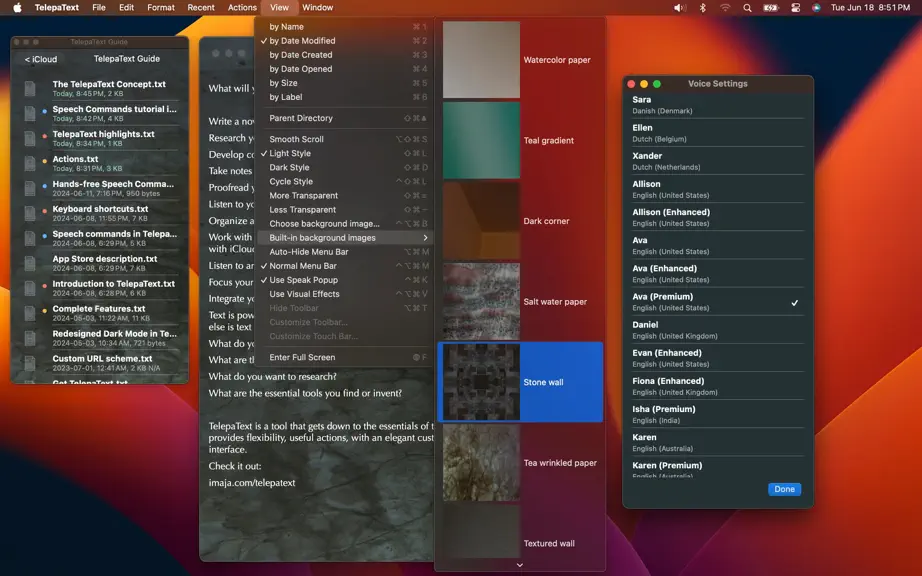Screen dimensions: 922x576
Task: Choose the Teal gradient background thumbnail
Action: pos(481,140)
